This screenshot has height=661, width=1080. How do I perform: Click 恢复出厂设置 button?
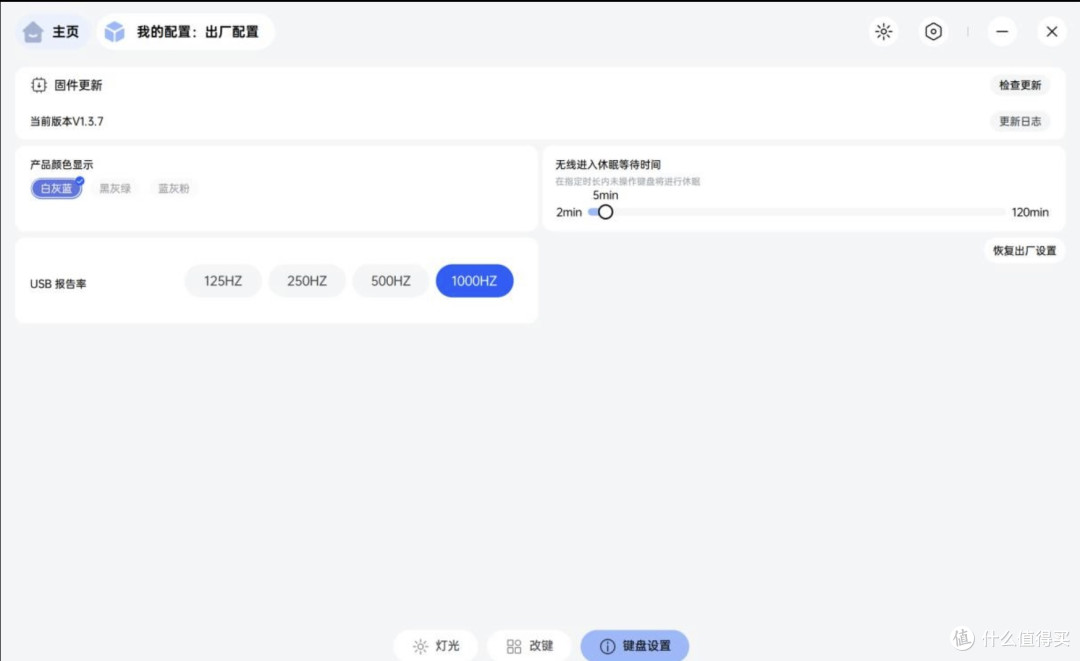click(x=1024, y=251)
